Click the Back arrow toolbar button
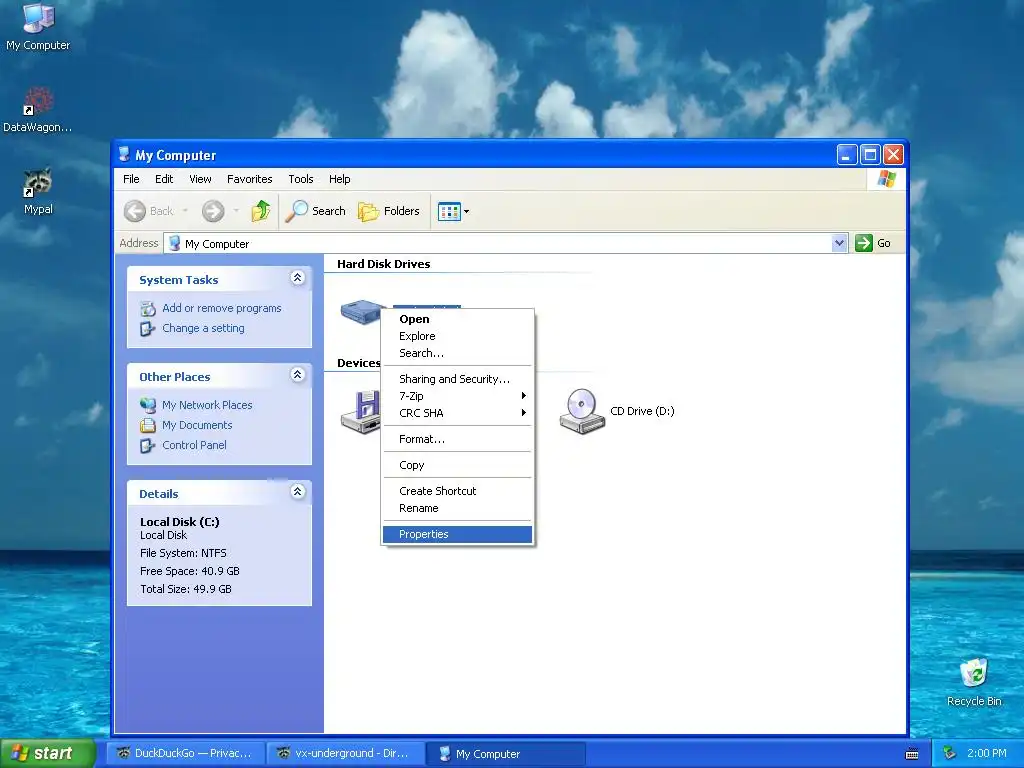 [x=150, y=211]
